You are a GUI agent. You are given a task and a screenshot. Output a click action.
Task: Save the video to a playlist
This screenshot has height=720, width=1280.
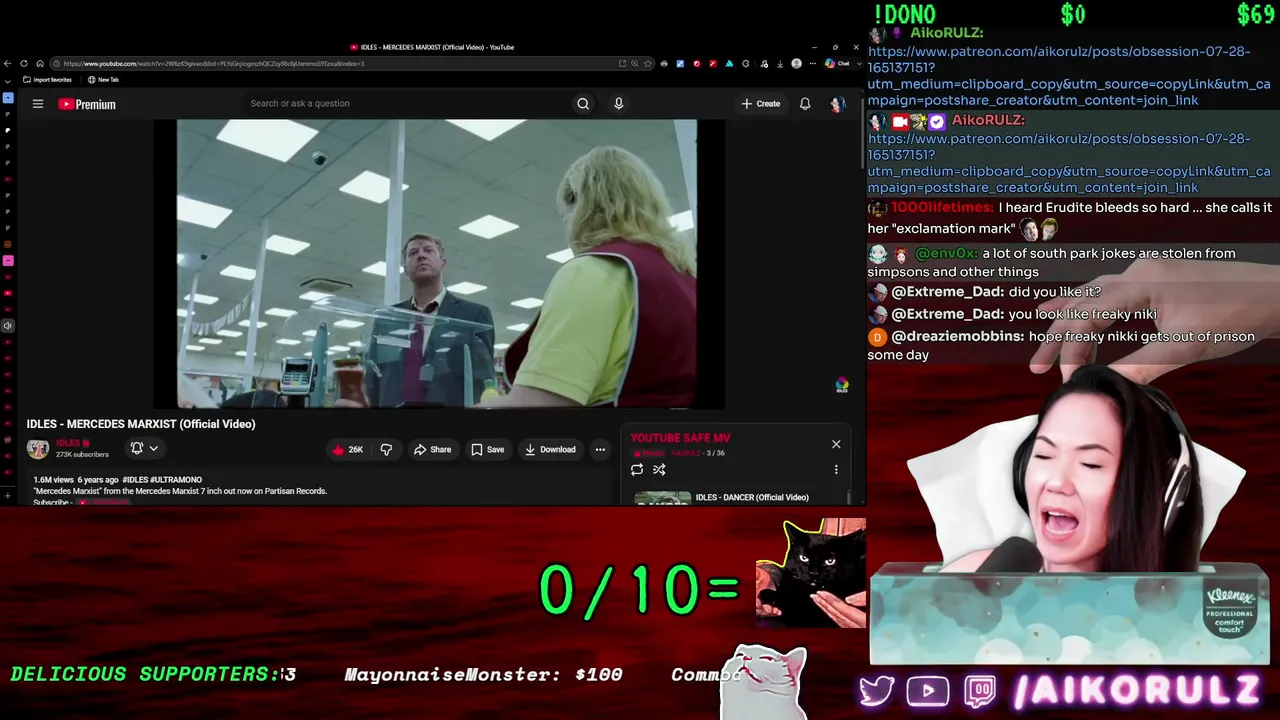tap(488, 450)
